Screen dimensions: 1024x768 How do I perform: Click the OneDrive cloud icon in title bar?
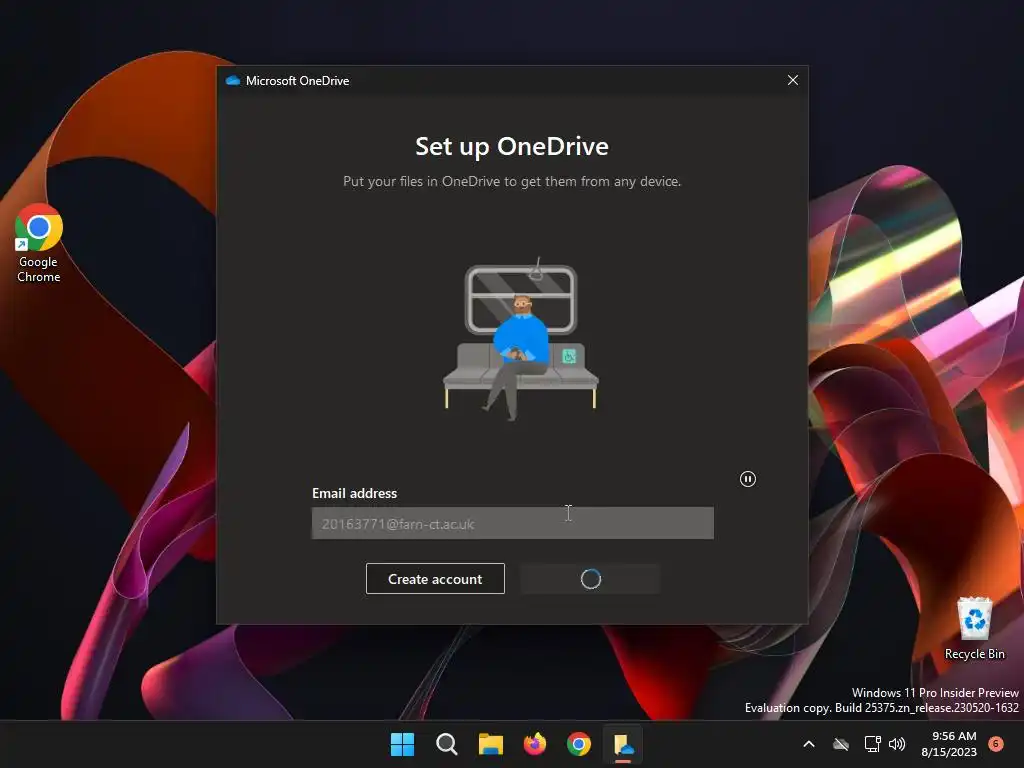point(232,80)
